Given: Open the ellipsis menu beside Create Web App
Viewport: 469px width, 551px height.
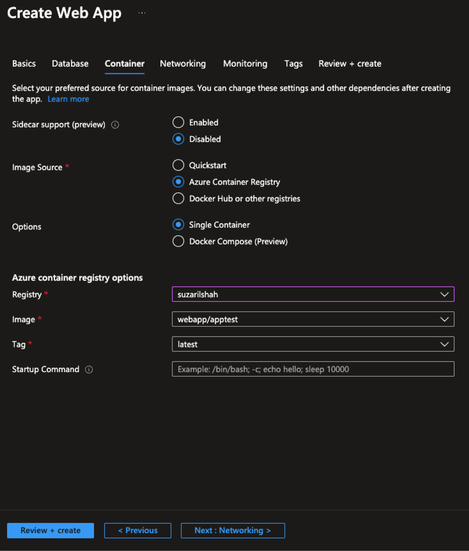Looking at the screenshot, I should point(142,13).
